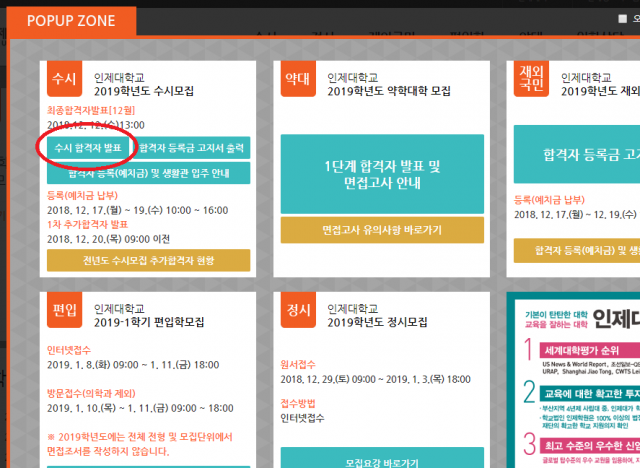Click the 최종합격자발표[12월] label
The image size is (640, 468).
tap(91, 110)
